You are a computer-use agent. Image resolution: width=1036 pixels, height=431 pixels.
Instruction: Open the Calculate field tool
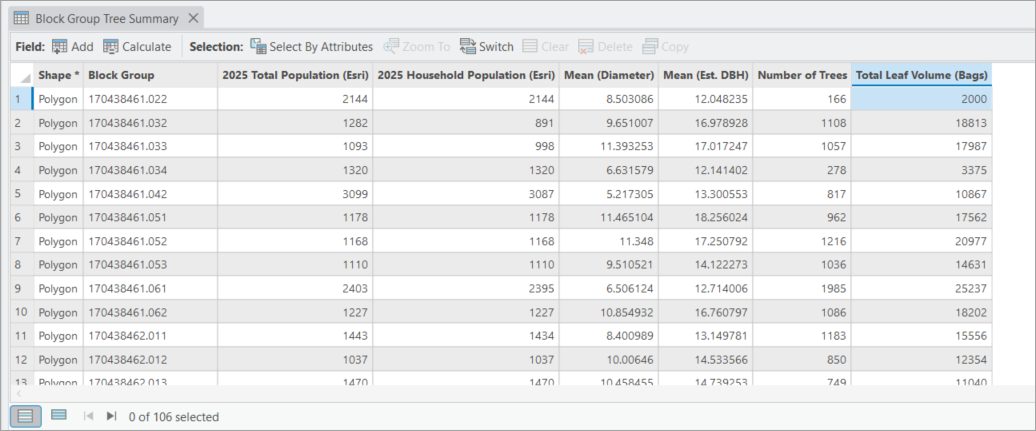pos(111,47)
